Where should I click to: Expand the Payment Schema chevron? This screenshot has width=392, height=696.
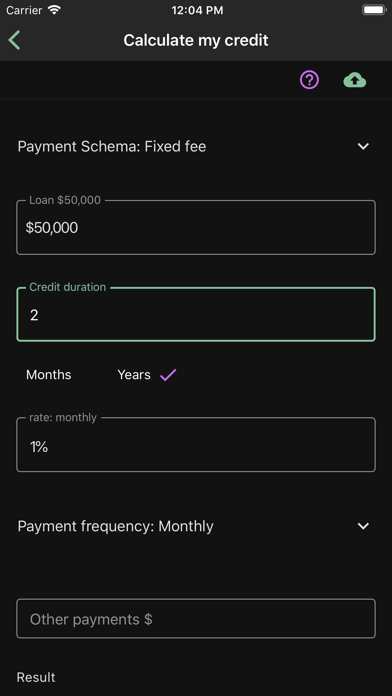(x=363, y=146)
